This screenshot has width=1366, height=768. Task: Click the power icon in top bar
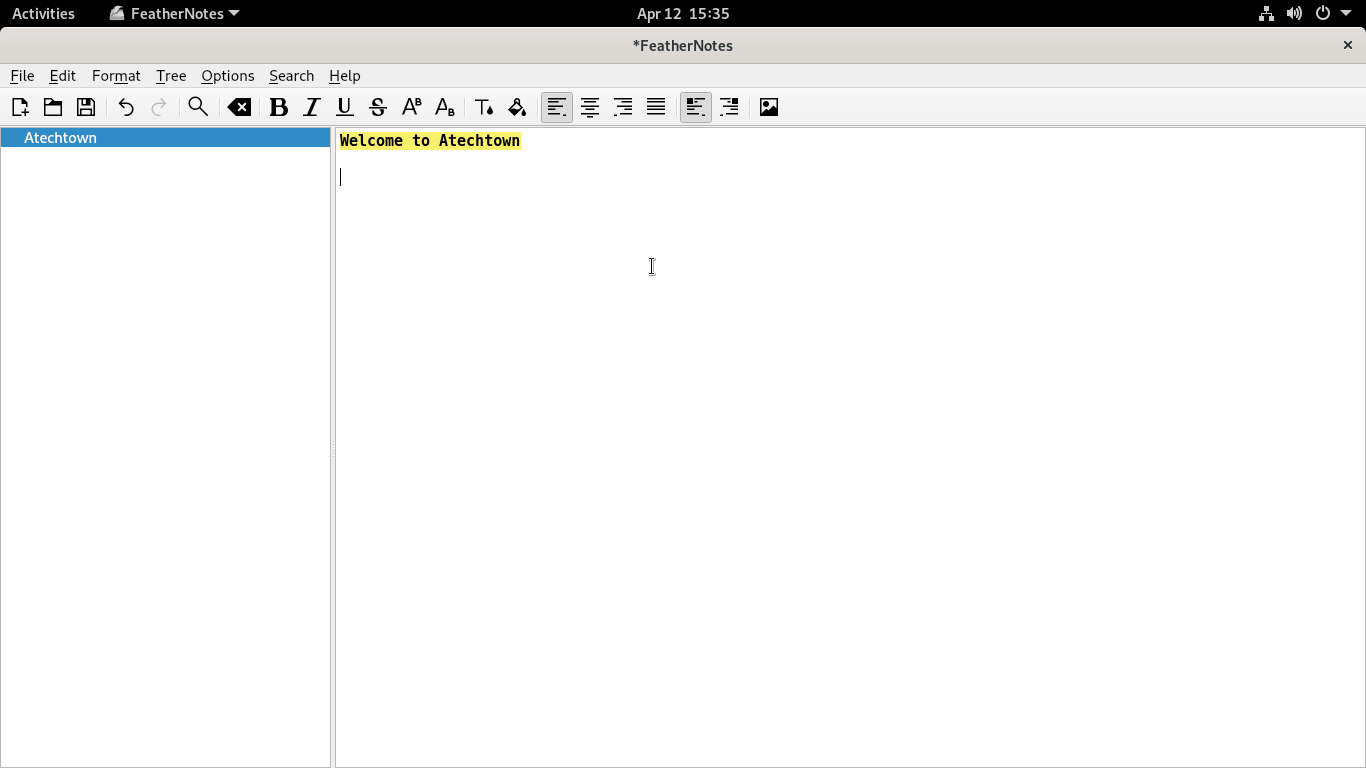click(1323, 14)
